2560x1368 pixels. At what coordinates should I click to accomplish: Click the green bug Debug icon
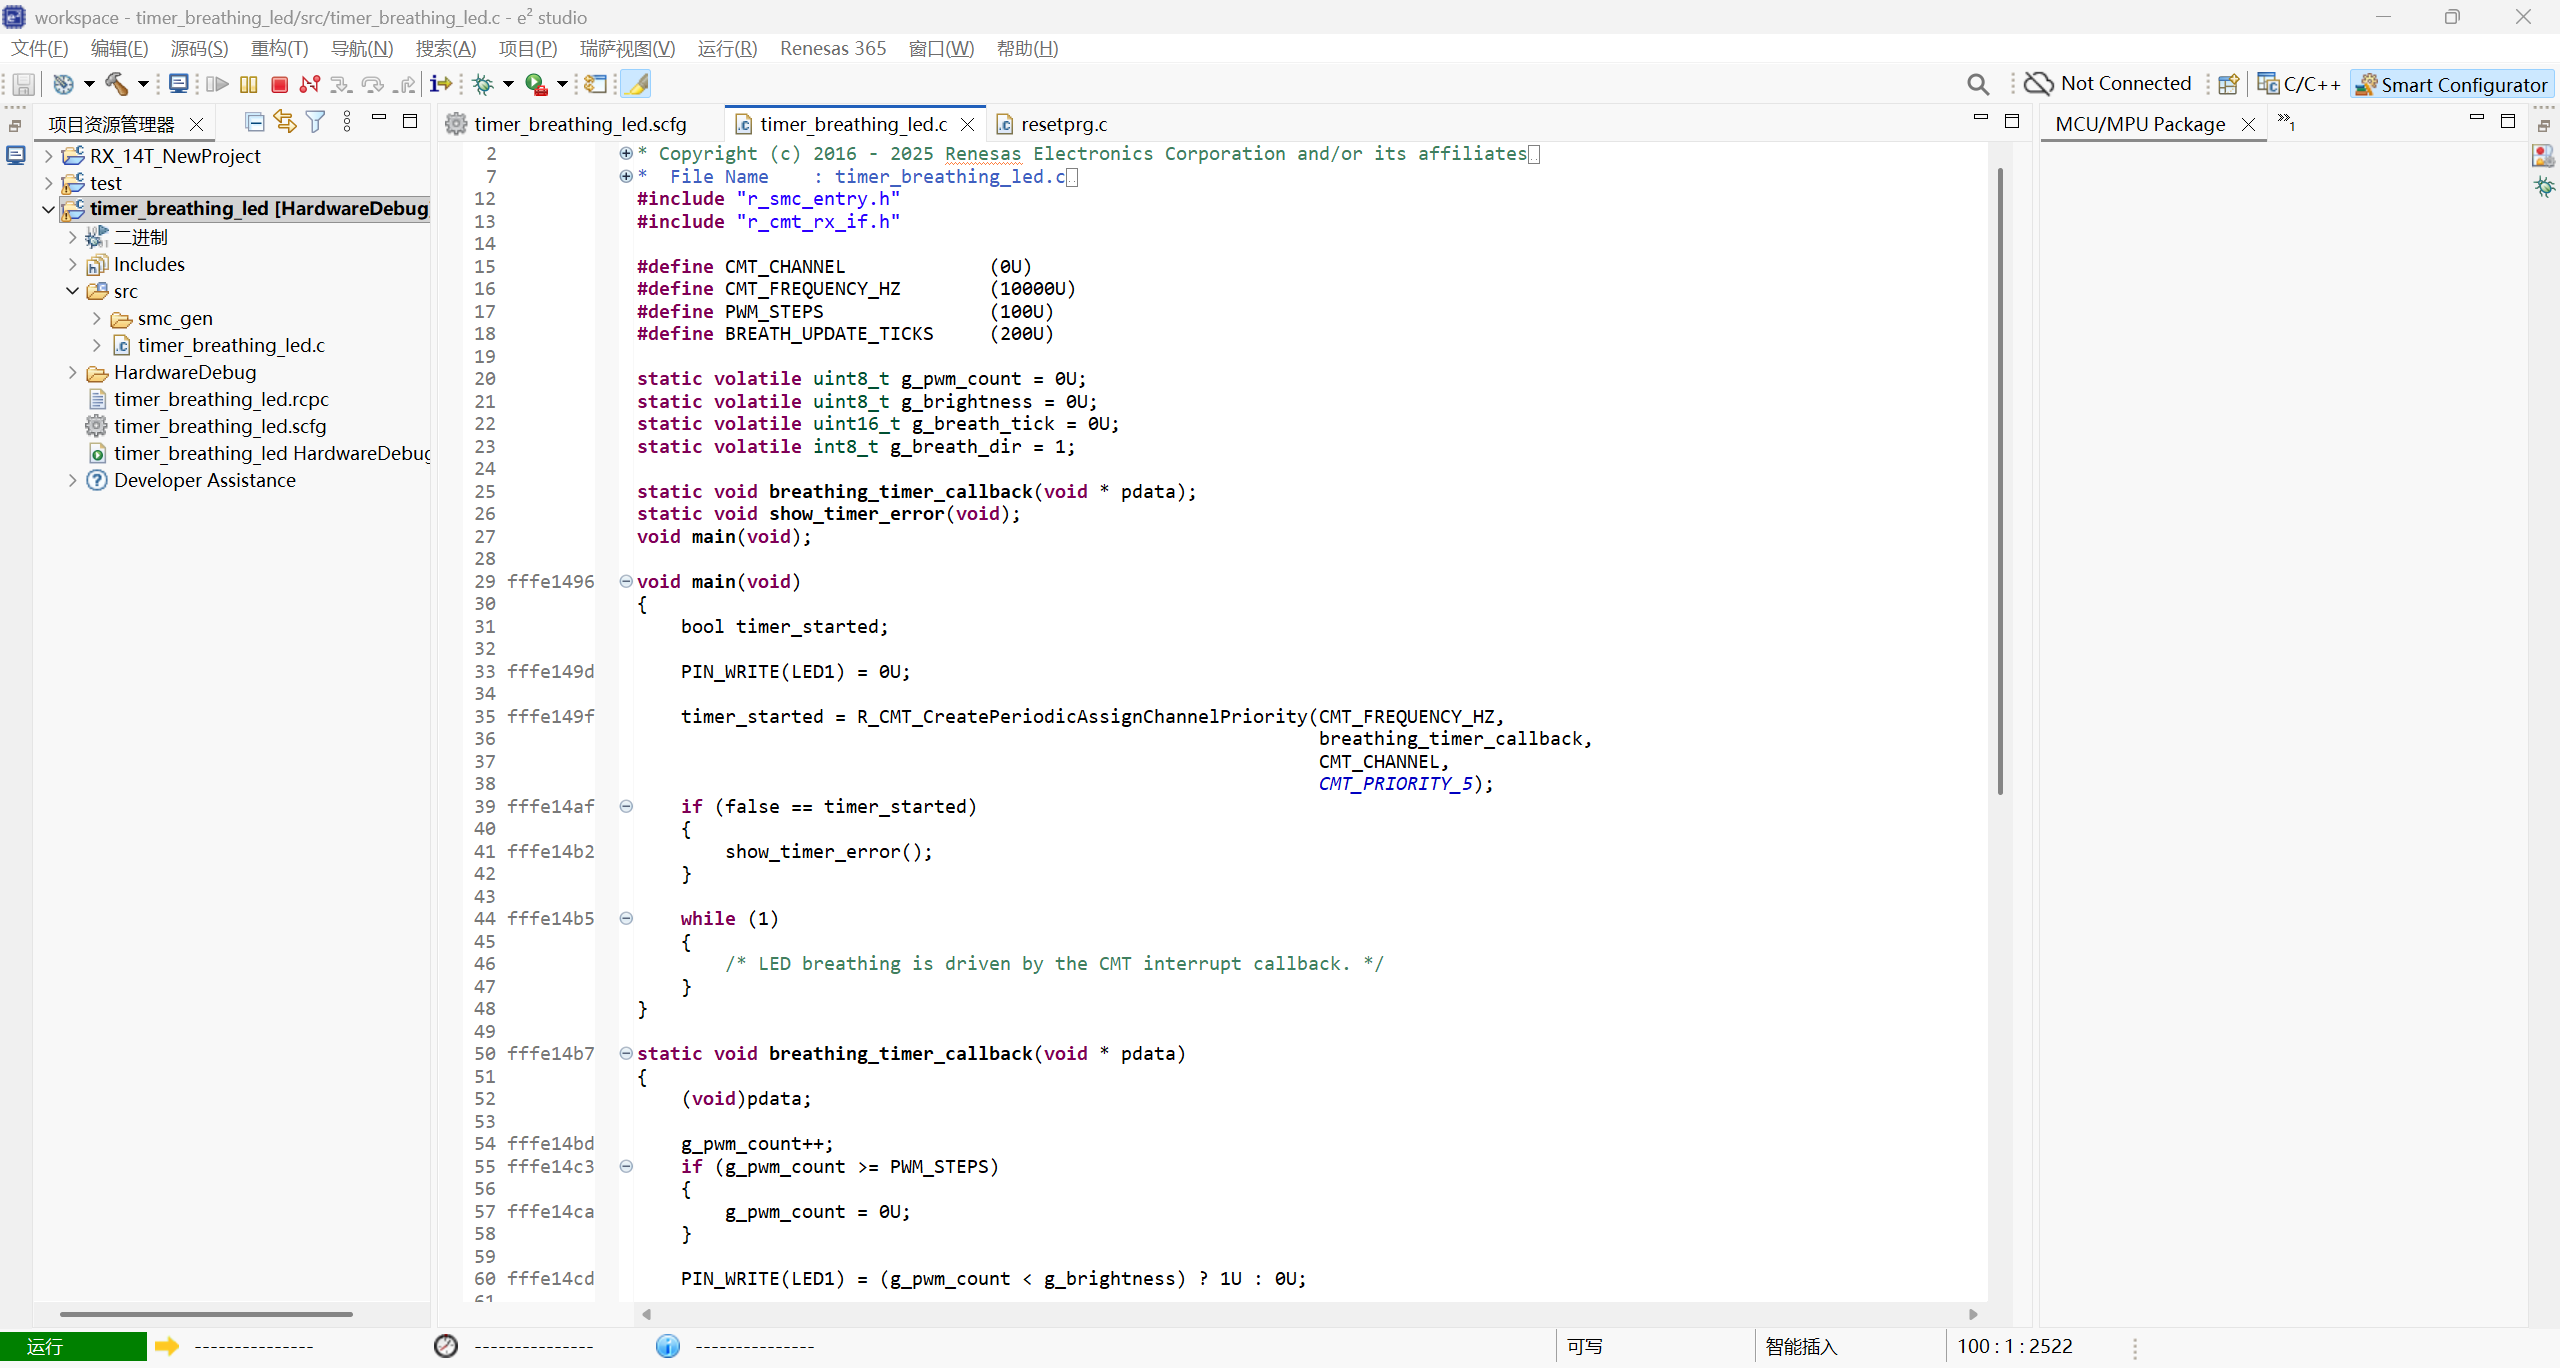click(x=484, y=84)
